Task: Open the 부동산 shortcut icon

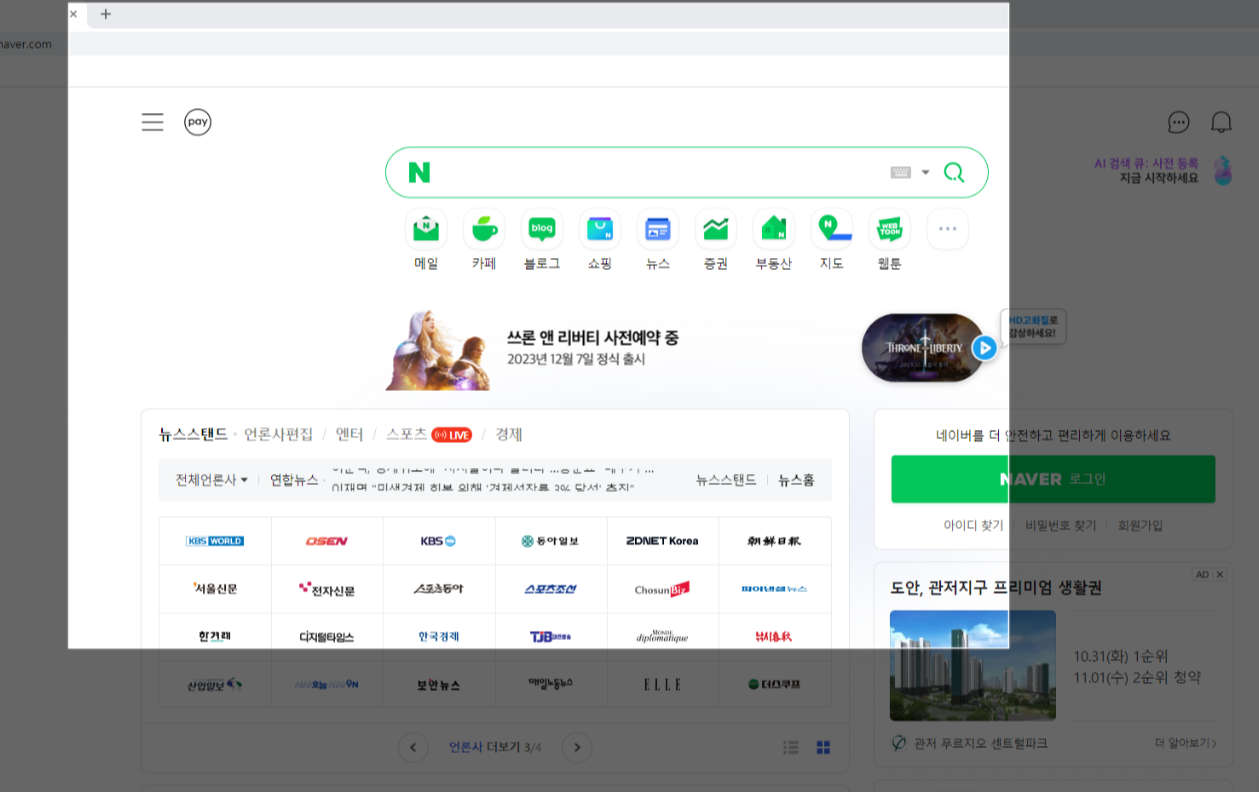Action: pos(774,229)
